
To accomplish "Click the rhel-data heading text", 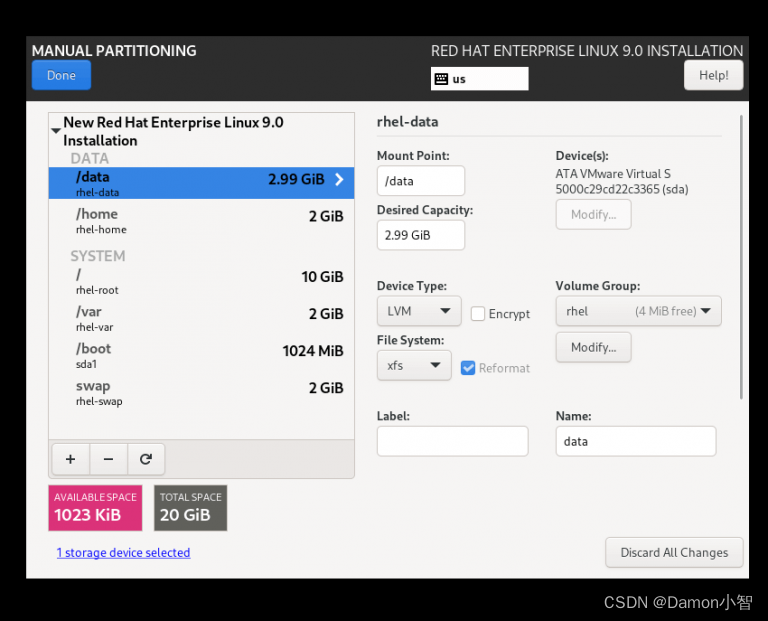I will pyautogui.click(x=407, y=121).
